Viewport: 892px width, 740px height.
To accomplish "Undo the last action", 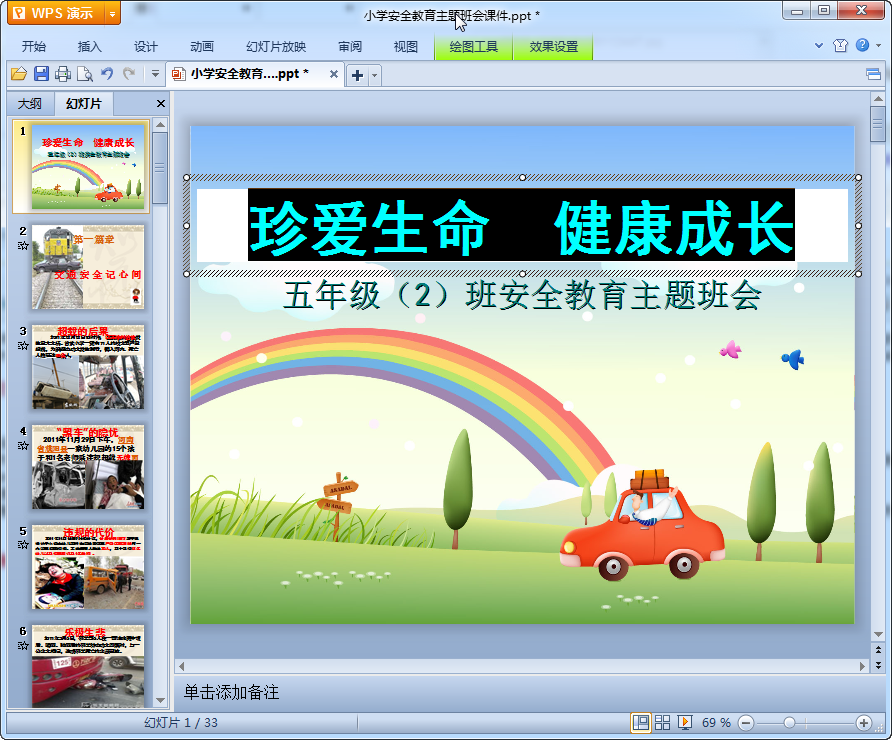I will tap(107, 73).
